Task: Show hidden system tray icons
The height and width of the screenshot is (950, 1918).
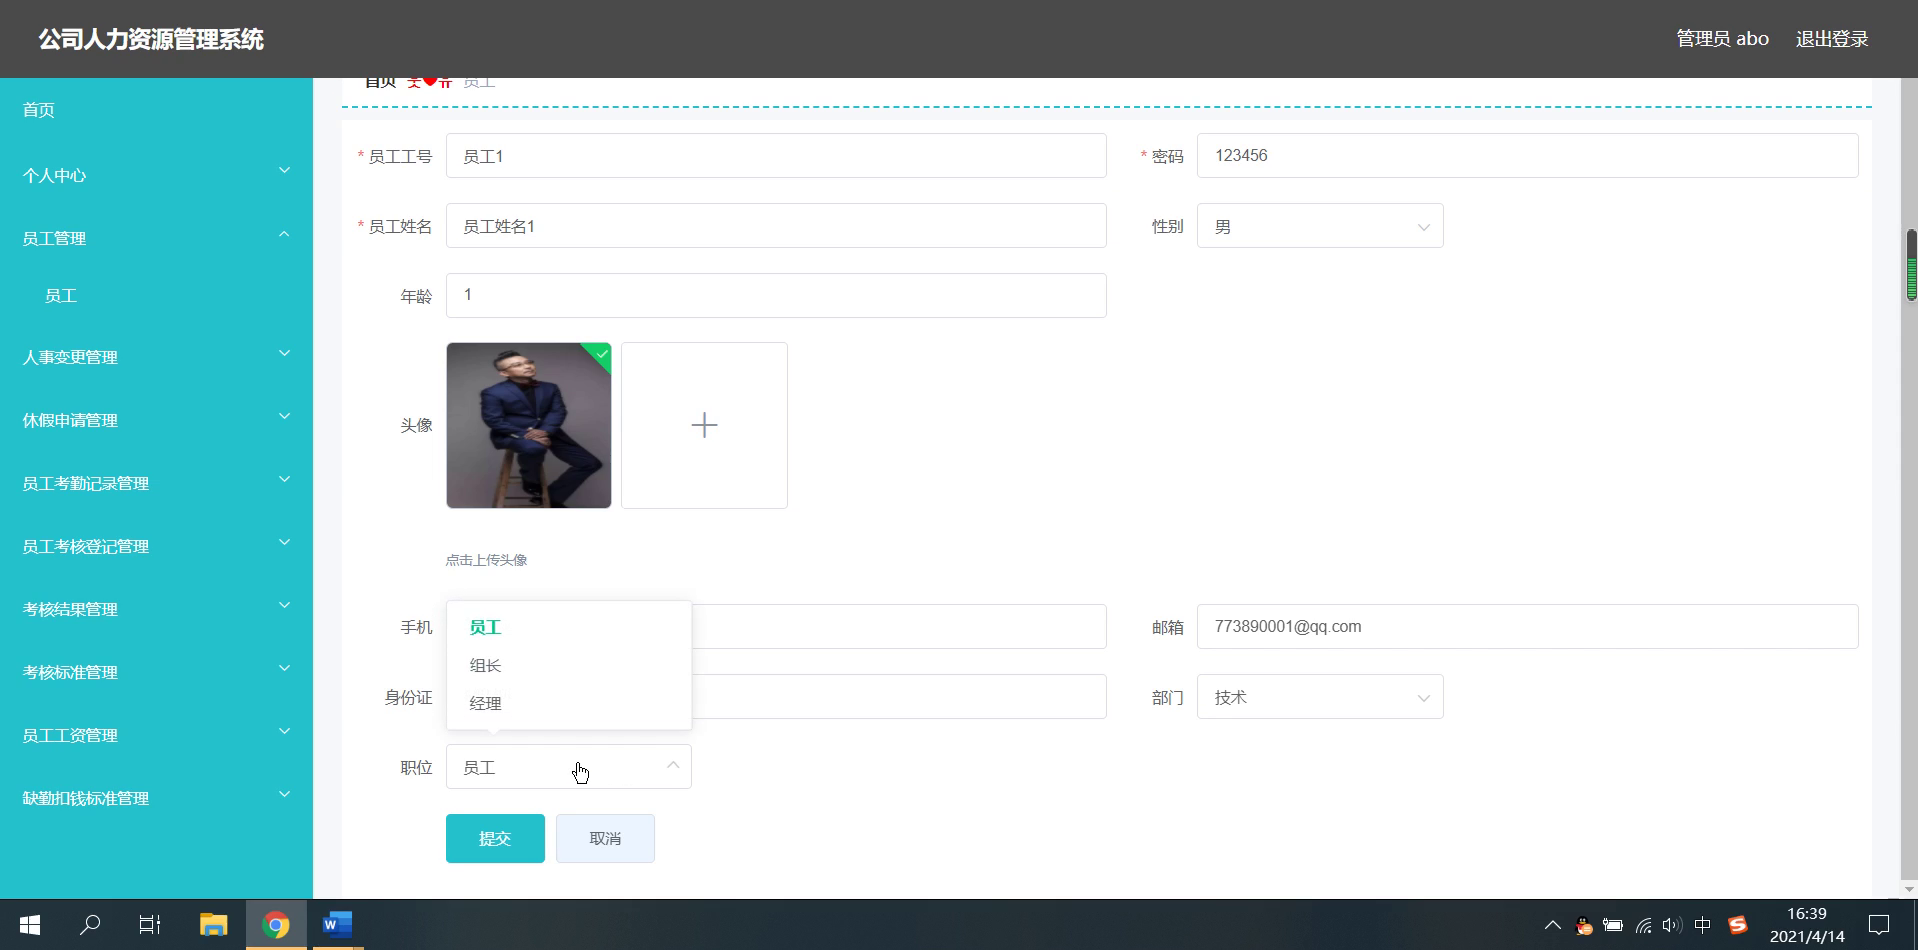Action: click(1552, 926)
